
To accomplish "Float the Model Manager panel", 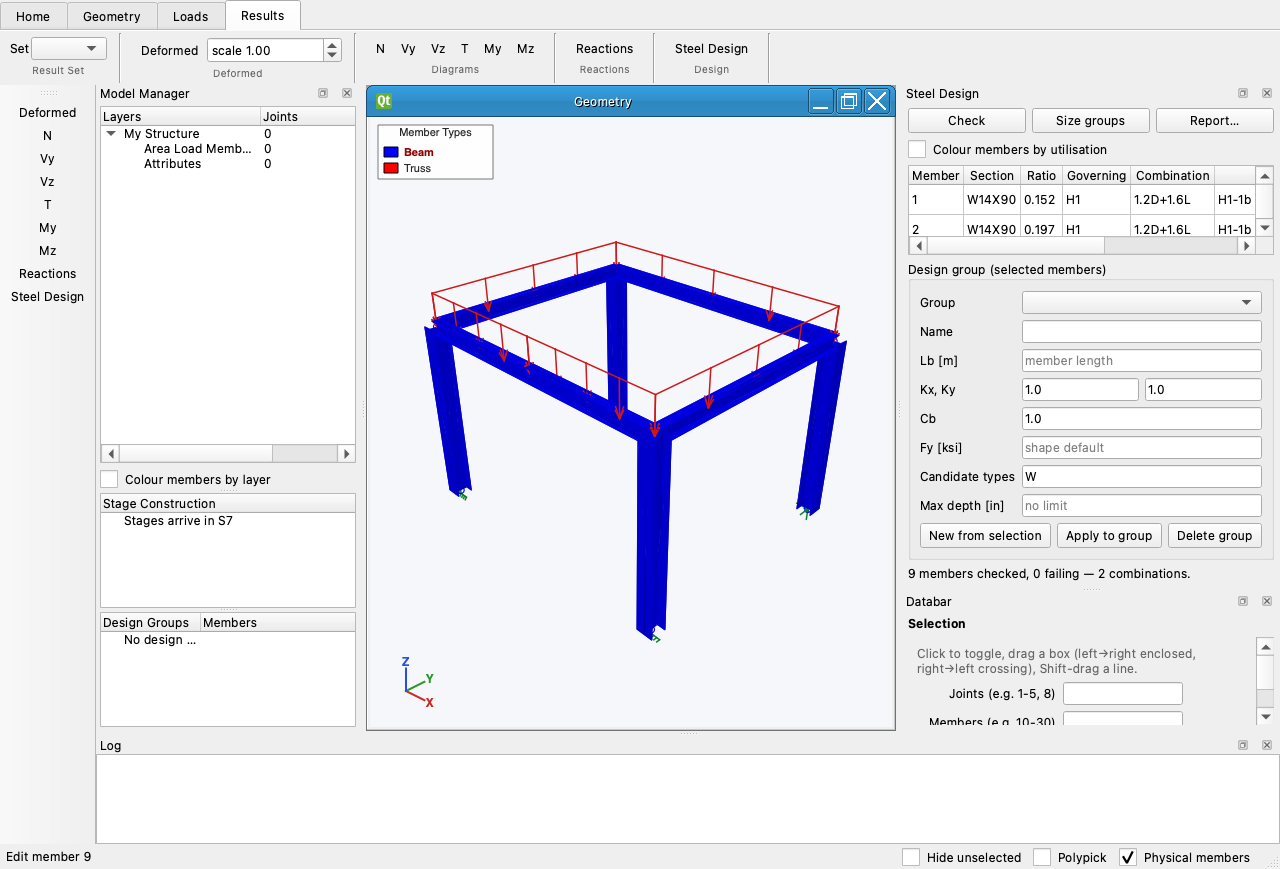I will click(x=323, y=93).
